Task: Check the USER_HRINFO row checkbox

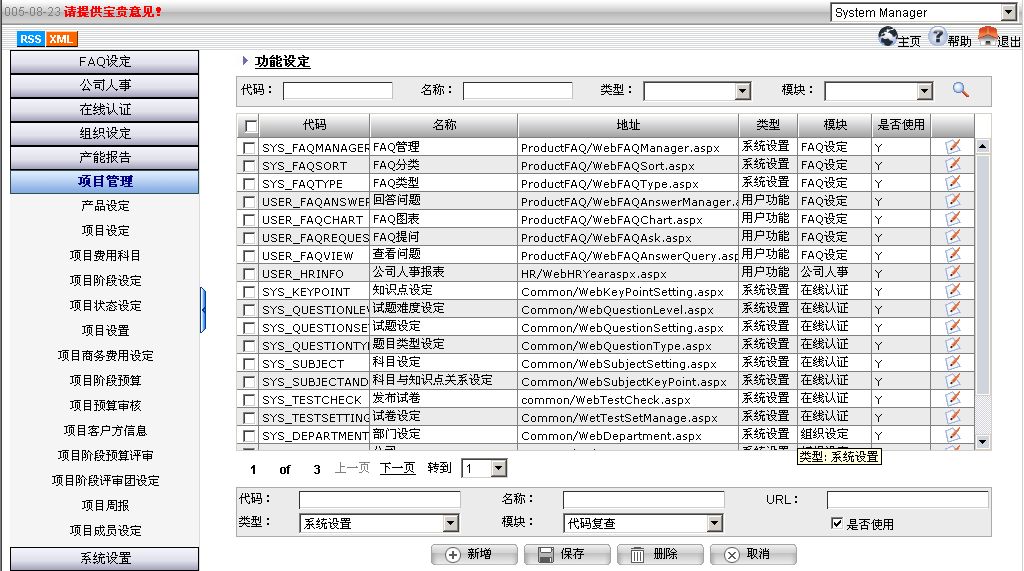Action: 249,274
